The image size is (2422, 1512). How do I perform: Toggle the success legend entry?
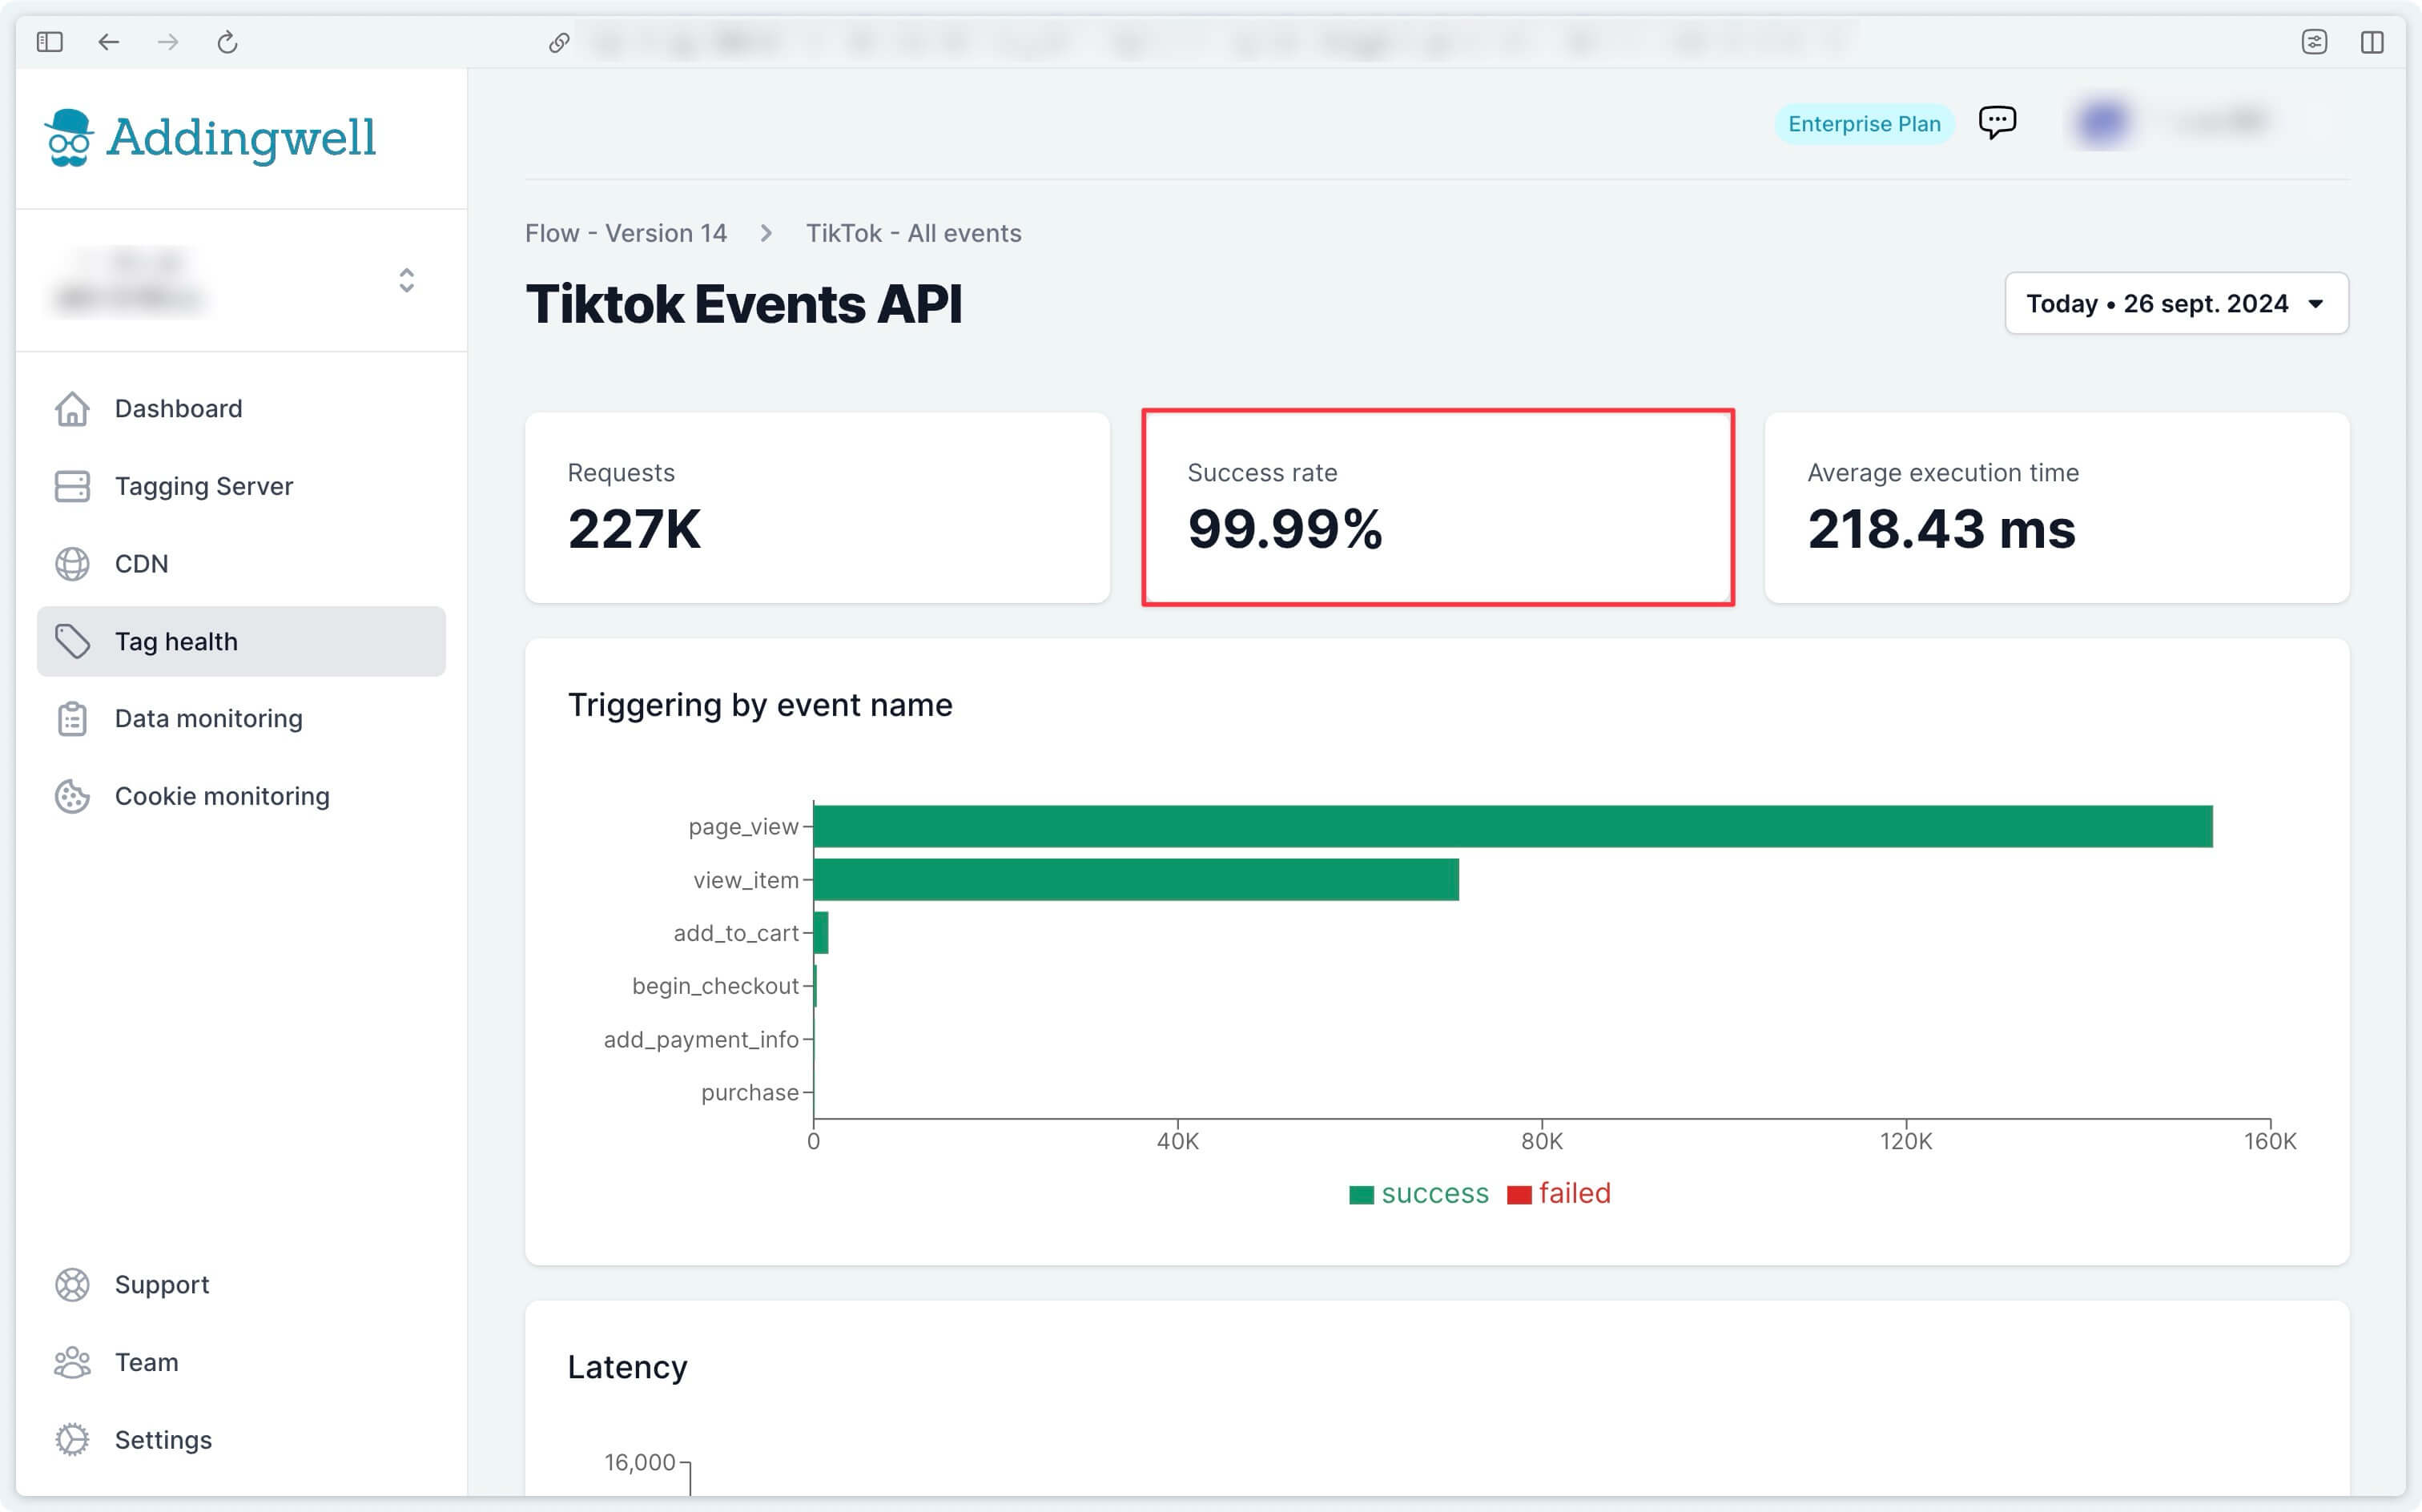tap(1419, 1194)
